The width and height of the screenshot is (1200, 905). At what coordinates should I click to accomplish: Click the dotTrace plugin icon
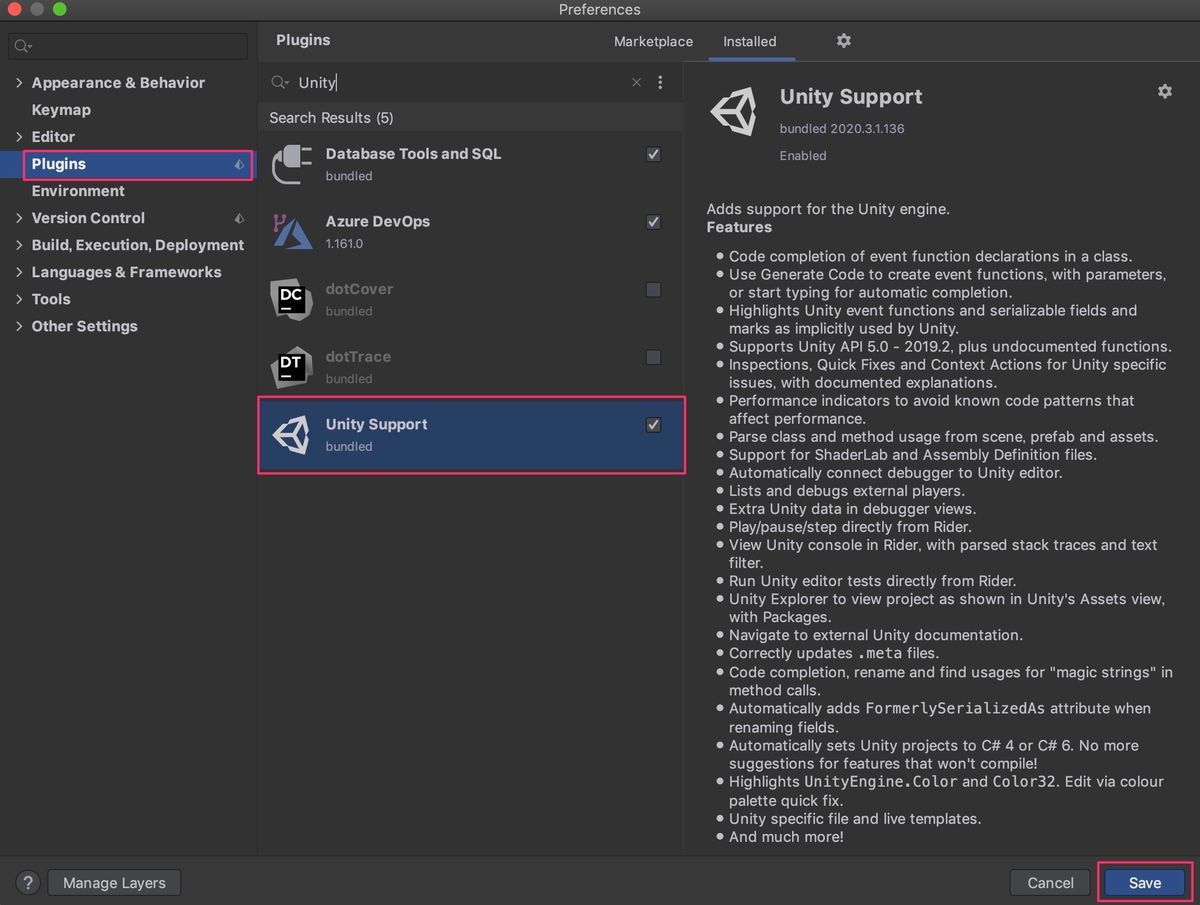pos(292,367)
